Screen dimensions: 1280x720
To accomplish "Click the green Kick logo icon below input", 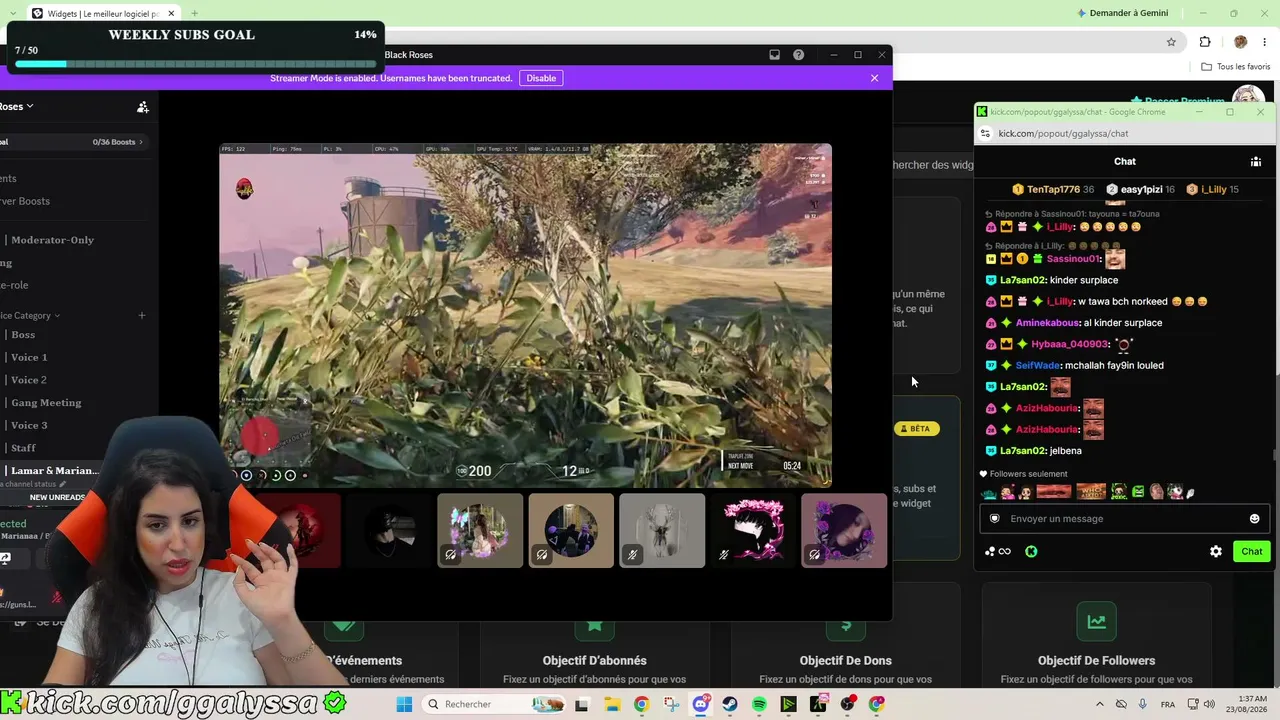I will (1031, 552).
